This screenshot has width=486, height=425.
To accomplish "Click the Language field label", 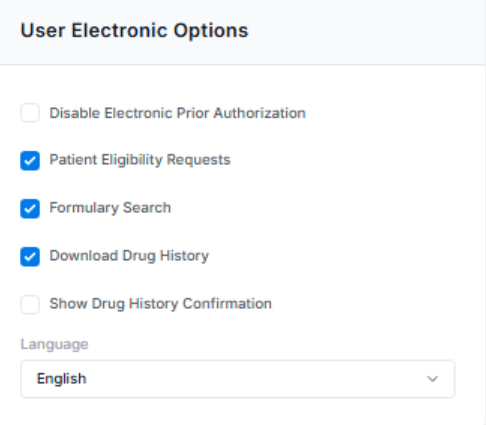I will [54, 344].
